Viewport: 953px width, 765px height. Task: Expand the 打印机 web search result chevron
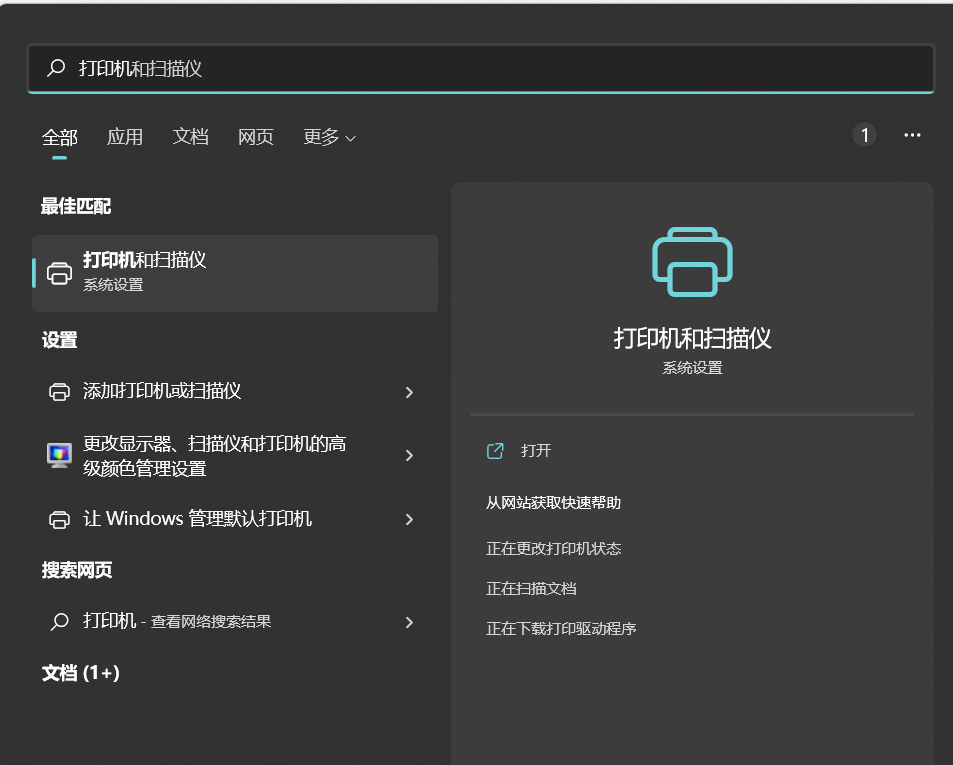click(x=409, y=621)
